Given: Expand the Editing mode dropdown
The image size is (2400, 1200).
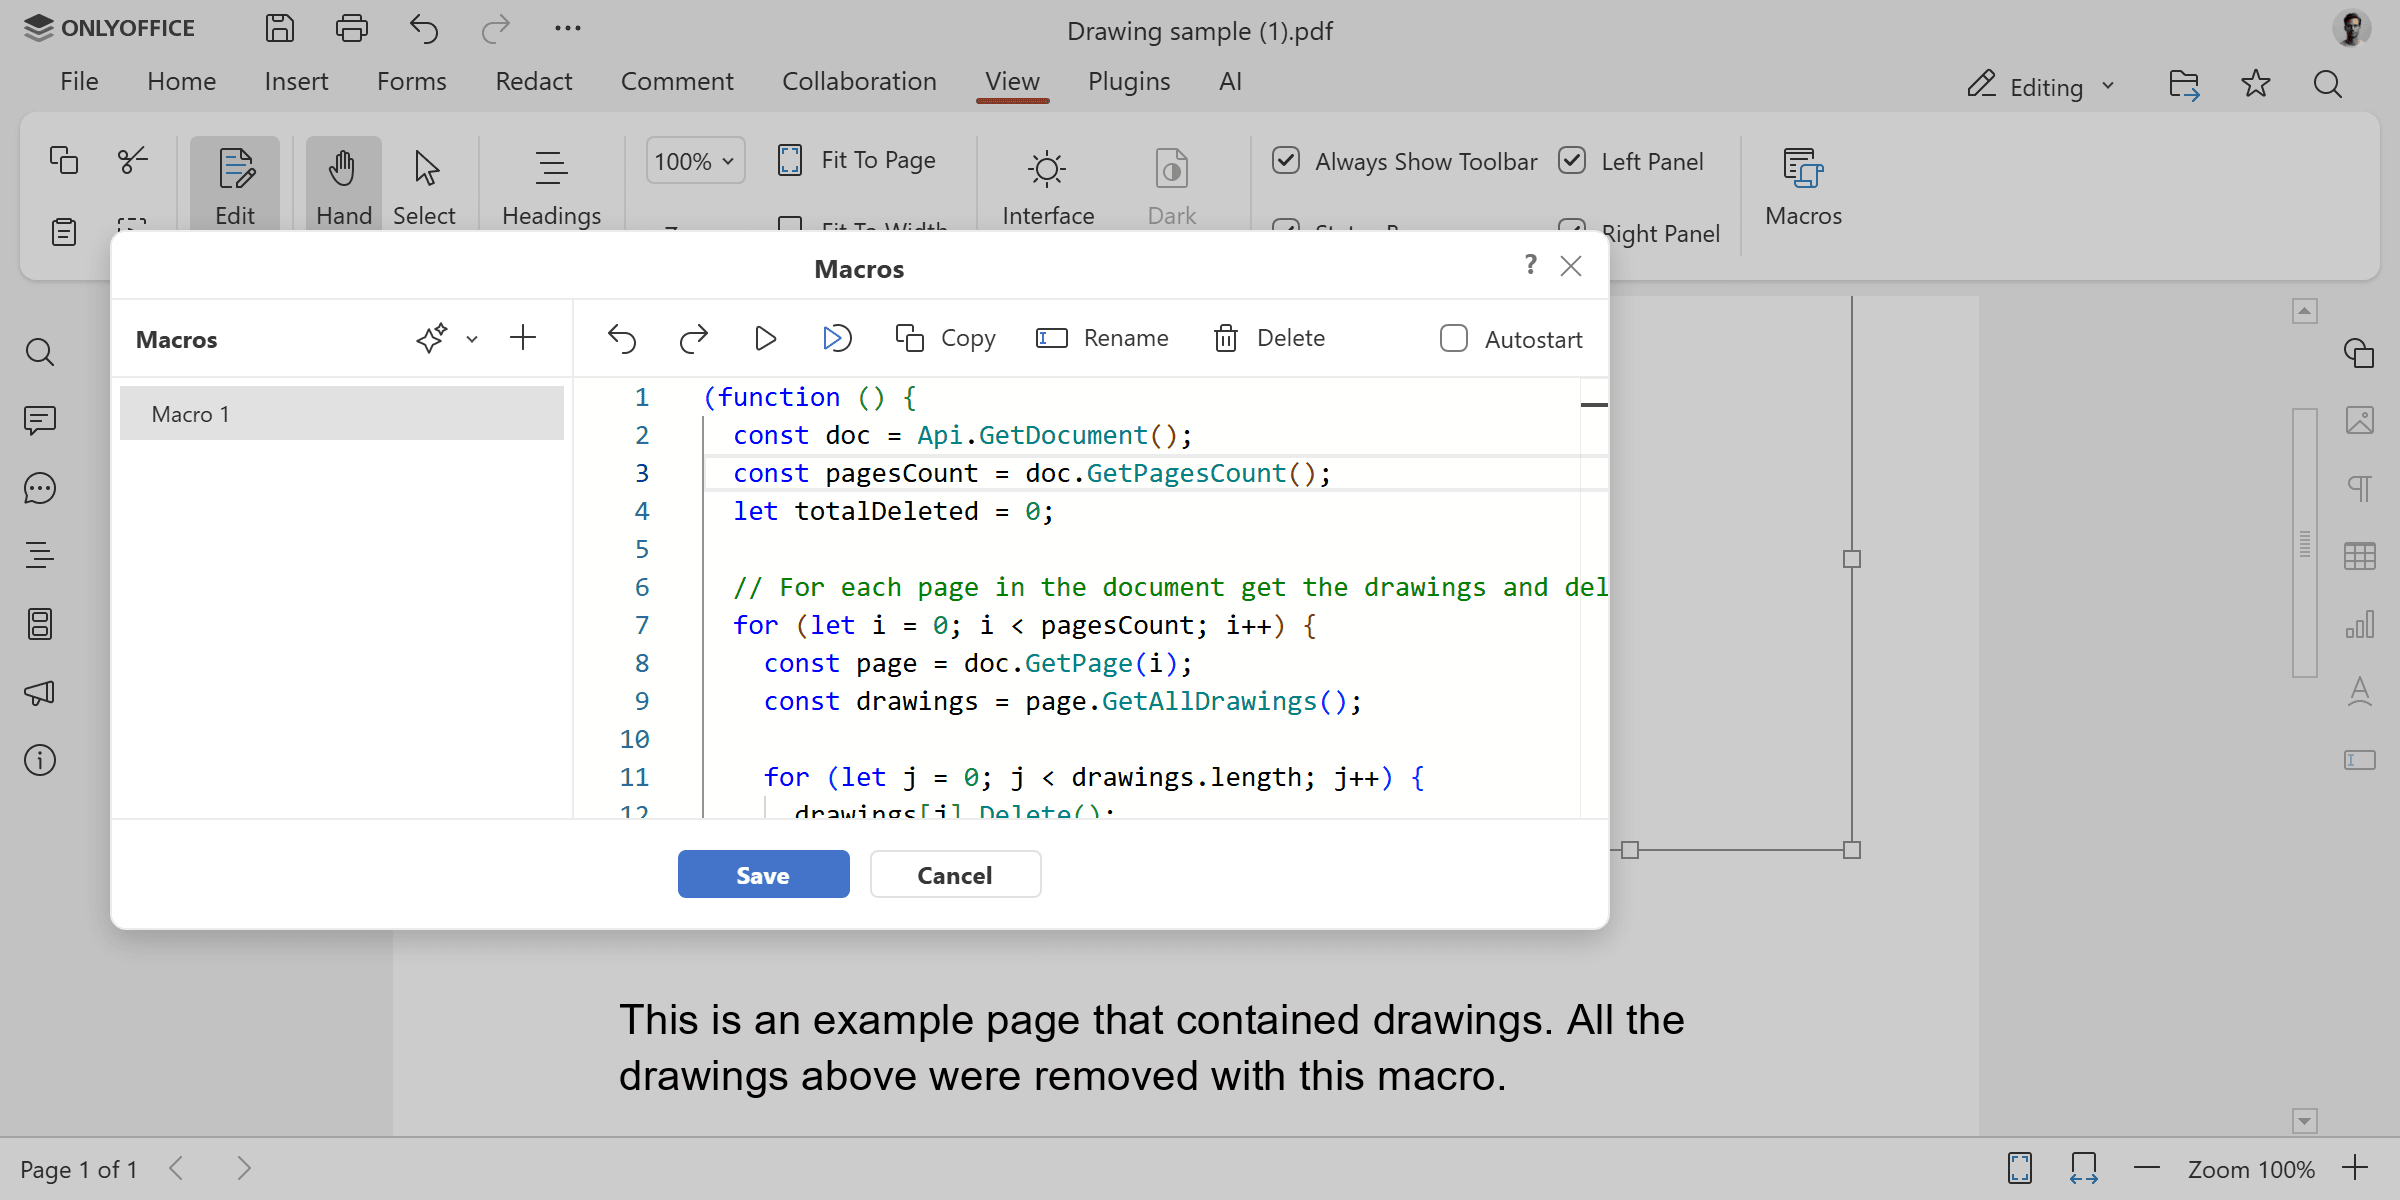Looking at the screenshot, I should (2041, 85).
